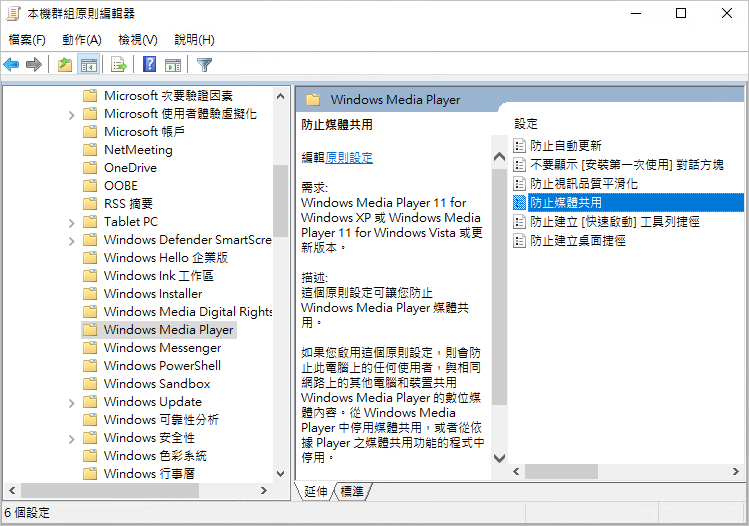
Task: Toggle the Show/Hide action pane icon
Action: coord(173,65)
